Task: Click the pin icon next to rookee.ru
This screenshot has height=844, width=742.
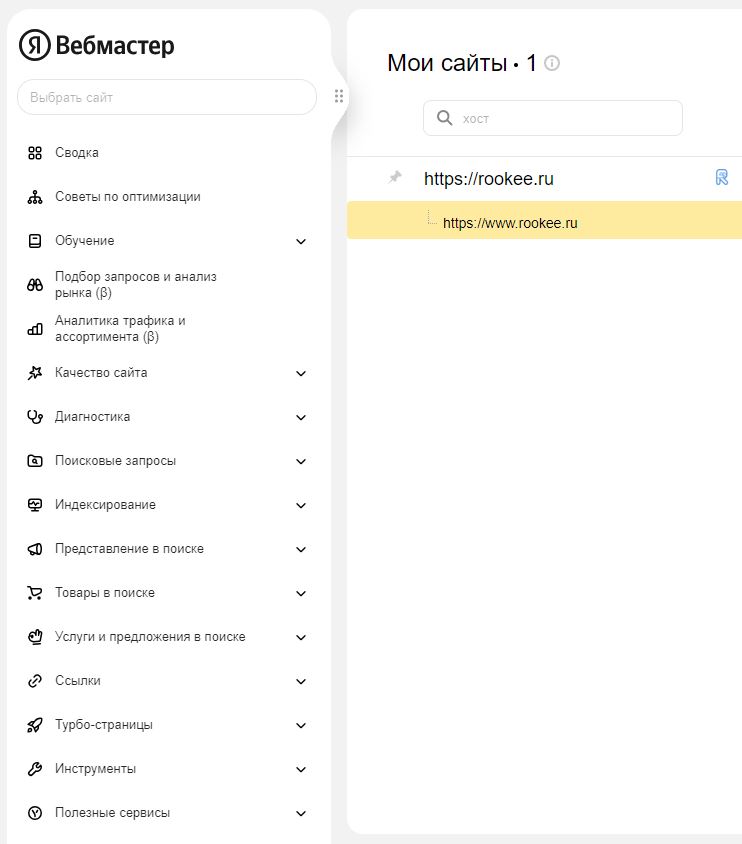Action: tap(395, 178)
